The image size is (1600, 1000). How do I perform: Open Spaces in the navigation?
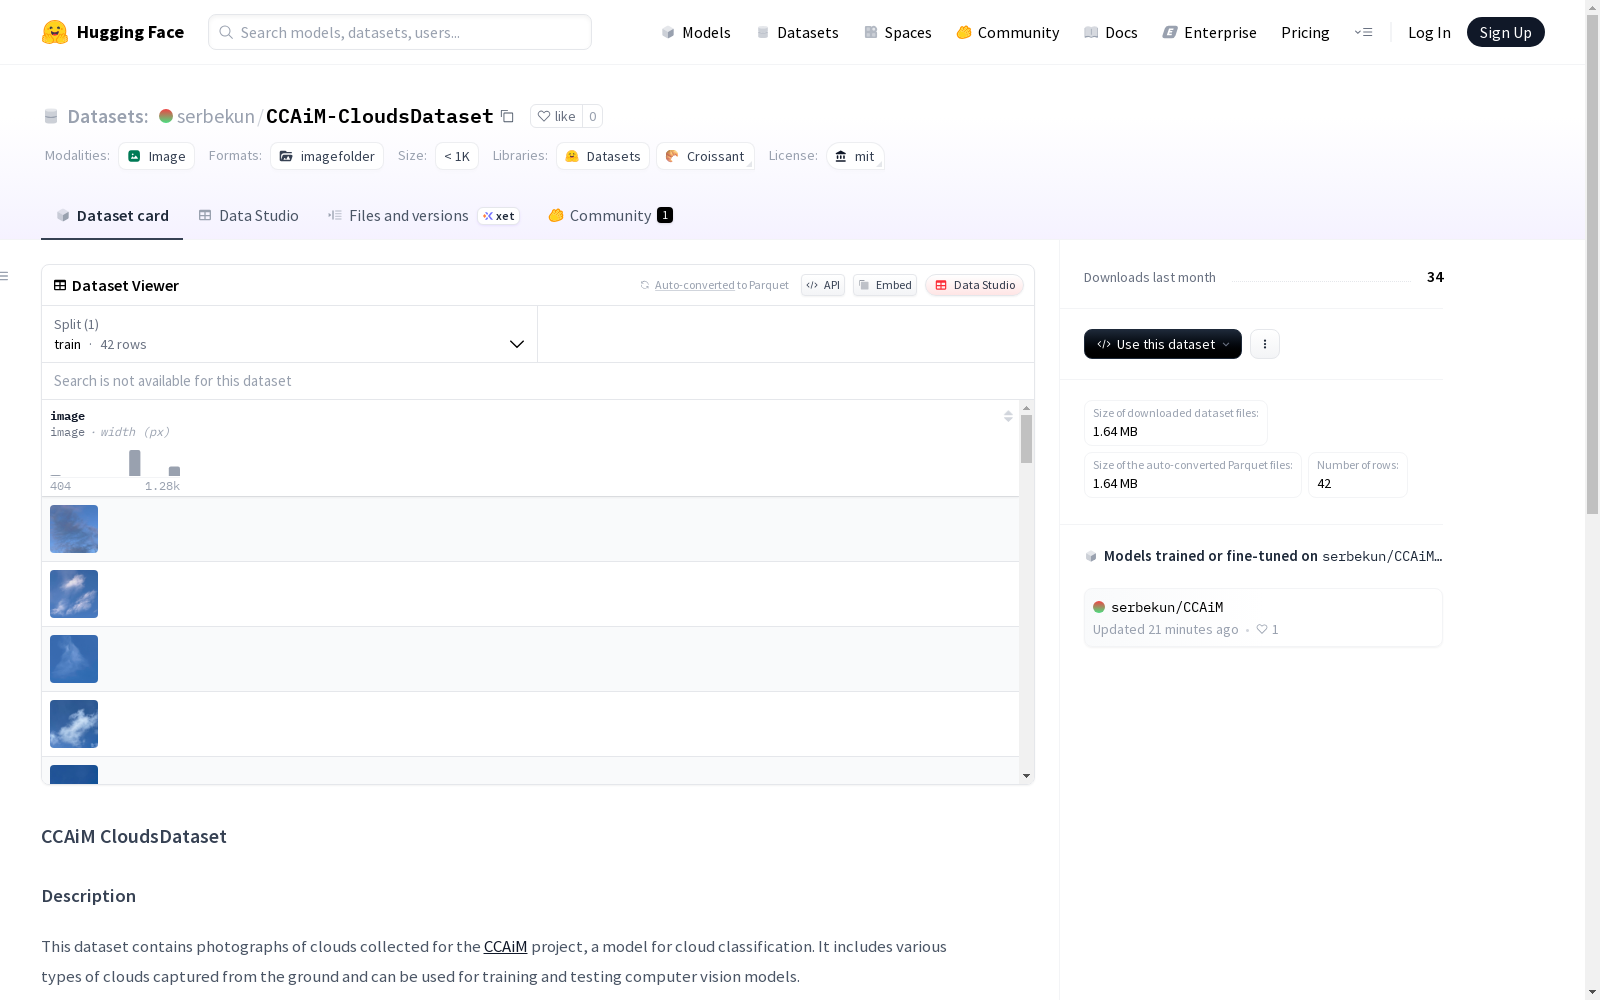(898, 32)
